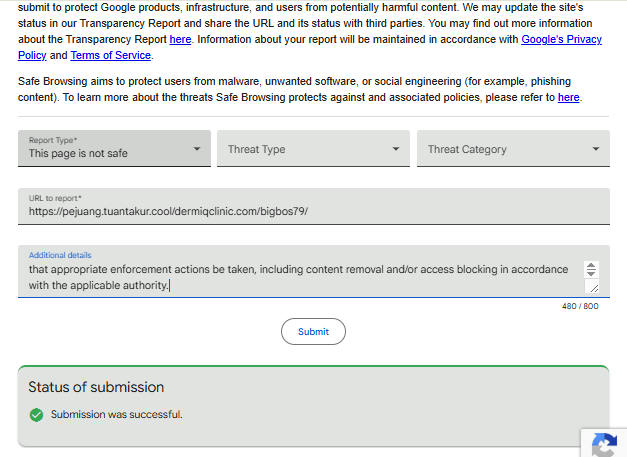627x457 pixels.
Task: Click the Submit button
Action: pyautogui.click(x=314, y=331)
